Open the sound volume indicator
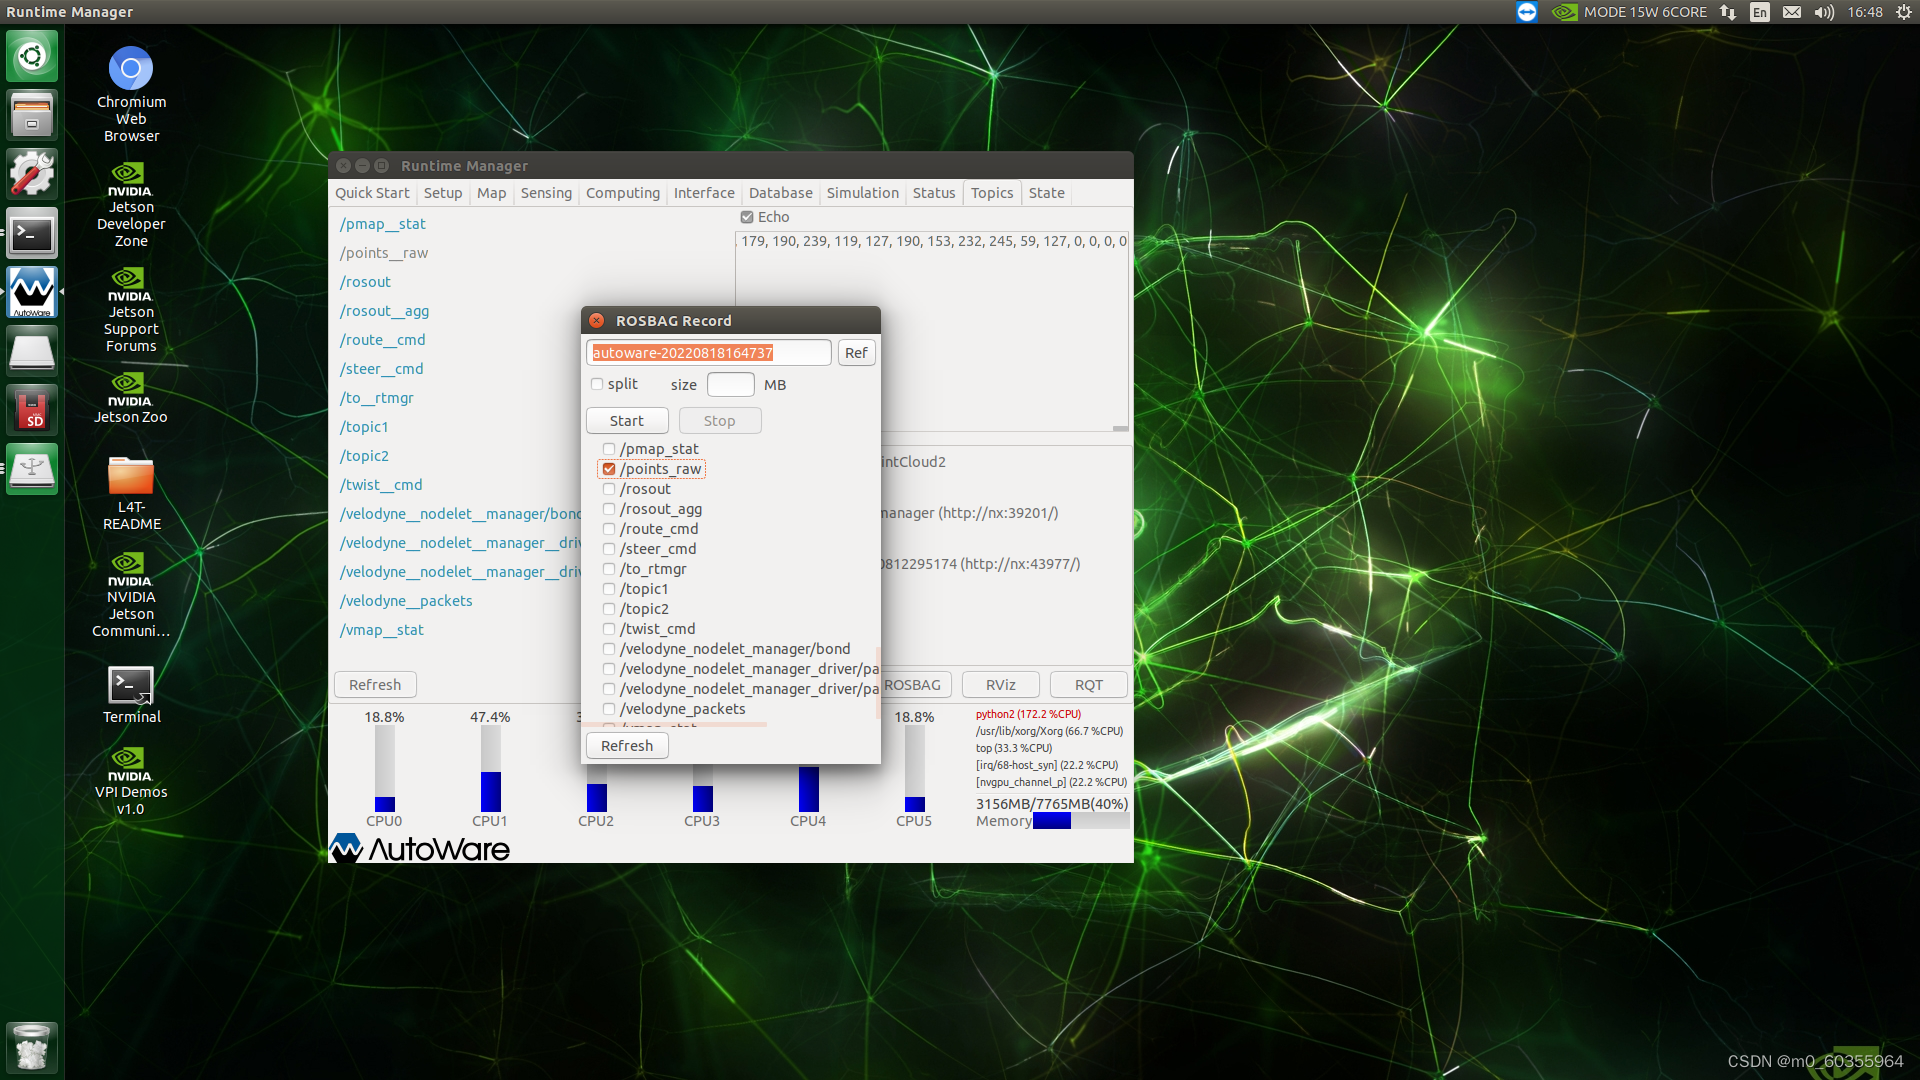Viewport: 1920px width, 1080px height. (1824, 12)
